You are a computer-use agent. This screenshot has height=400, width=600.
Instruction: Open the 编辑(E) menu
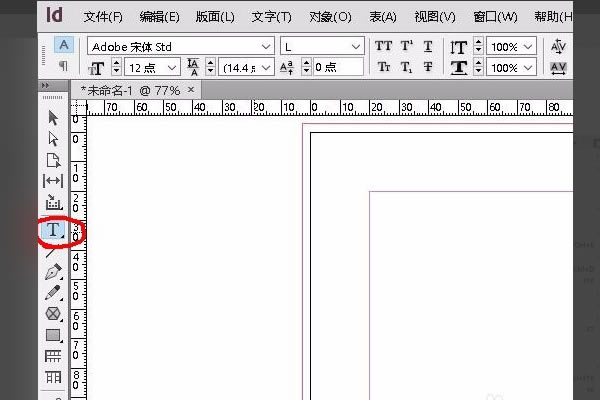(159, 17)
